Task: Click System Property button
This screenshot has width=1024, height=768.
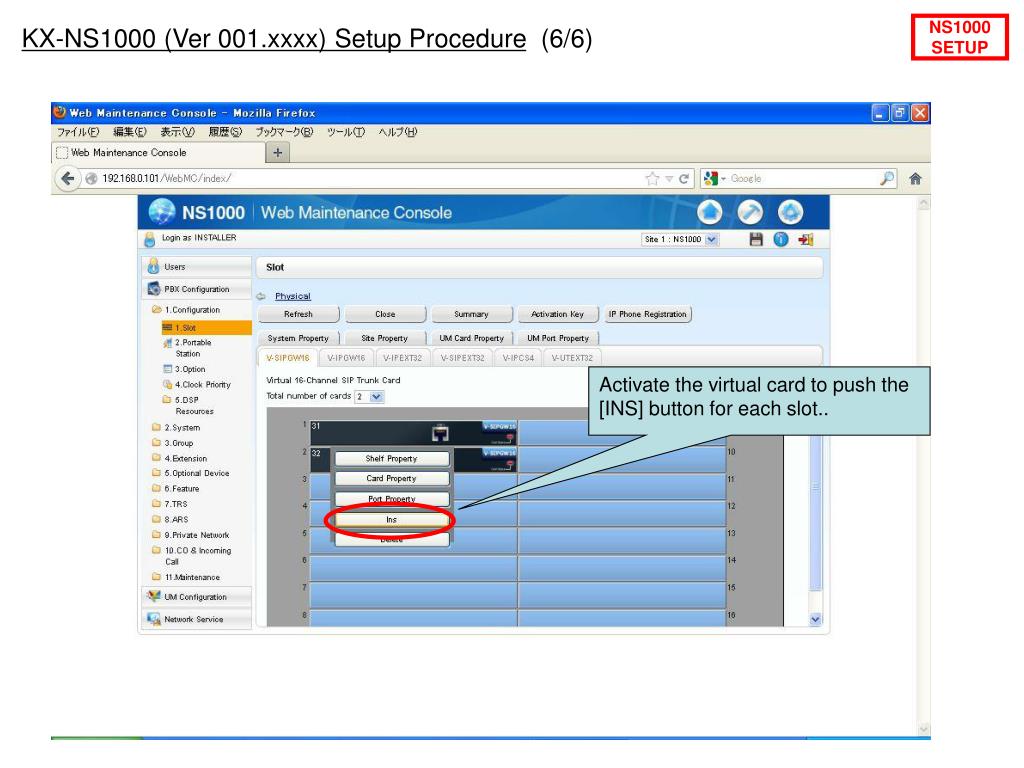Action: 298,338
